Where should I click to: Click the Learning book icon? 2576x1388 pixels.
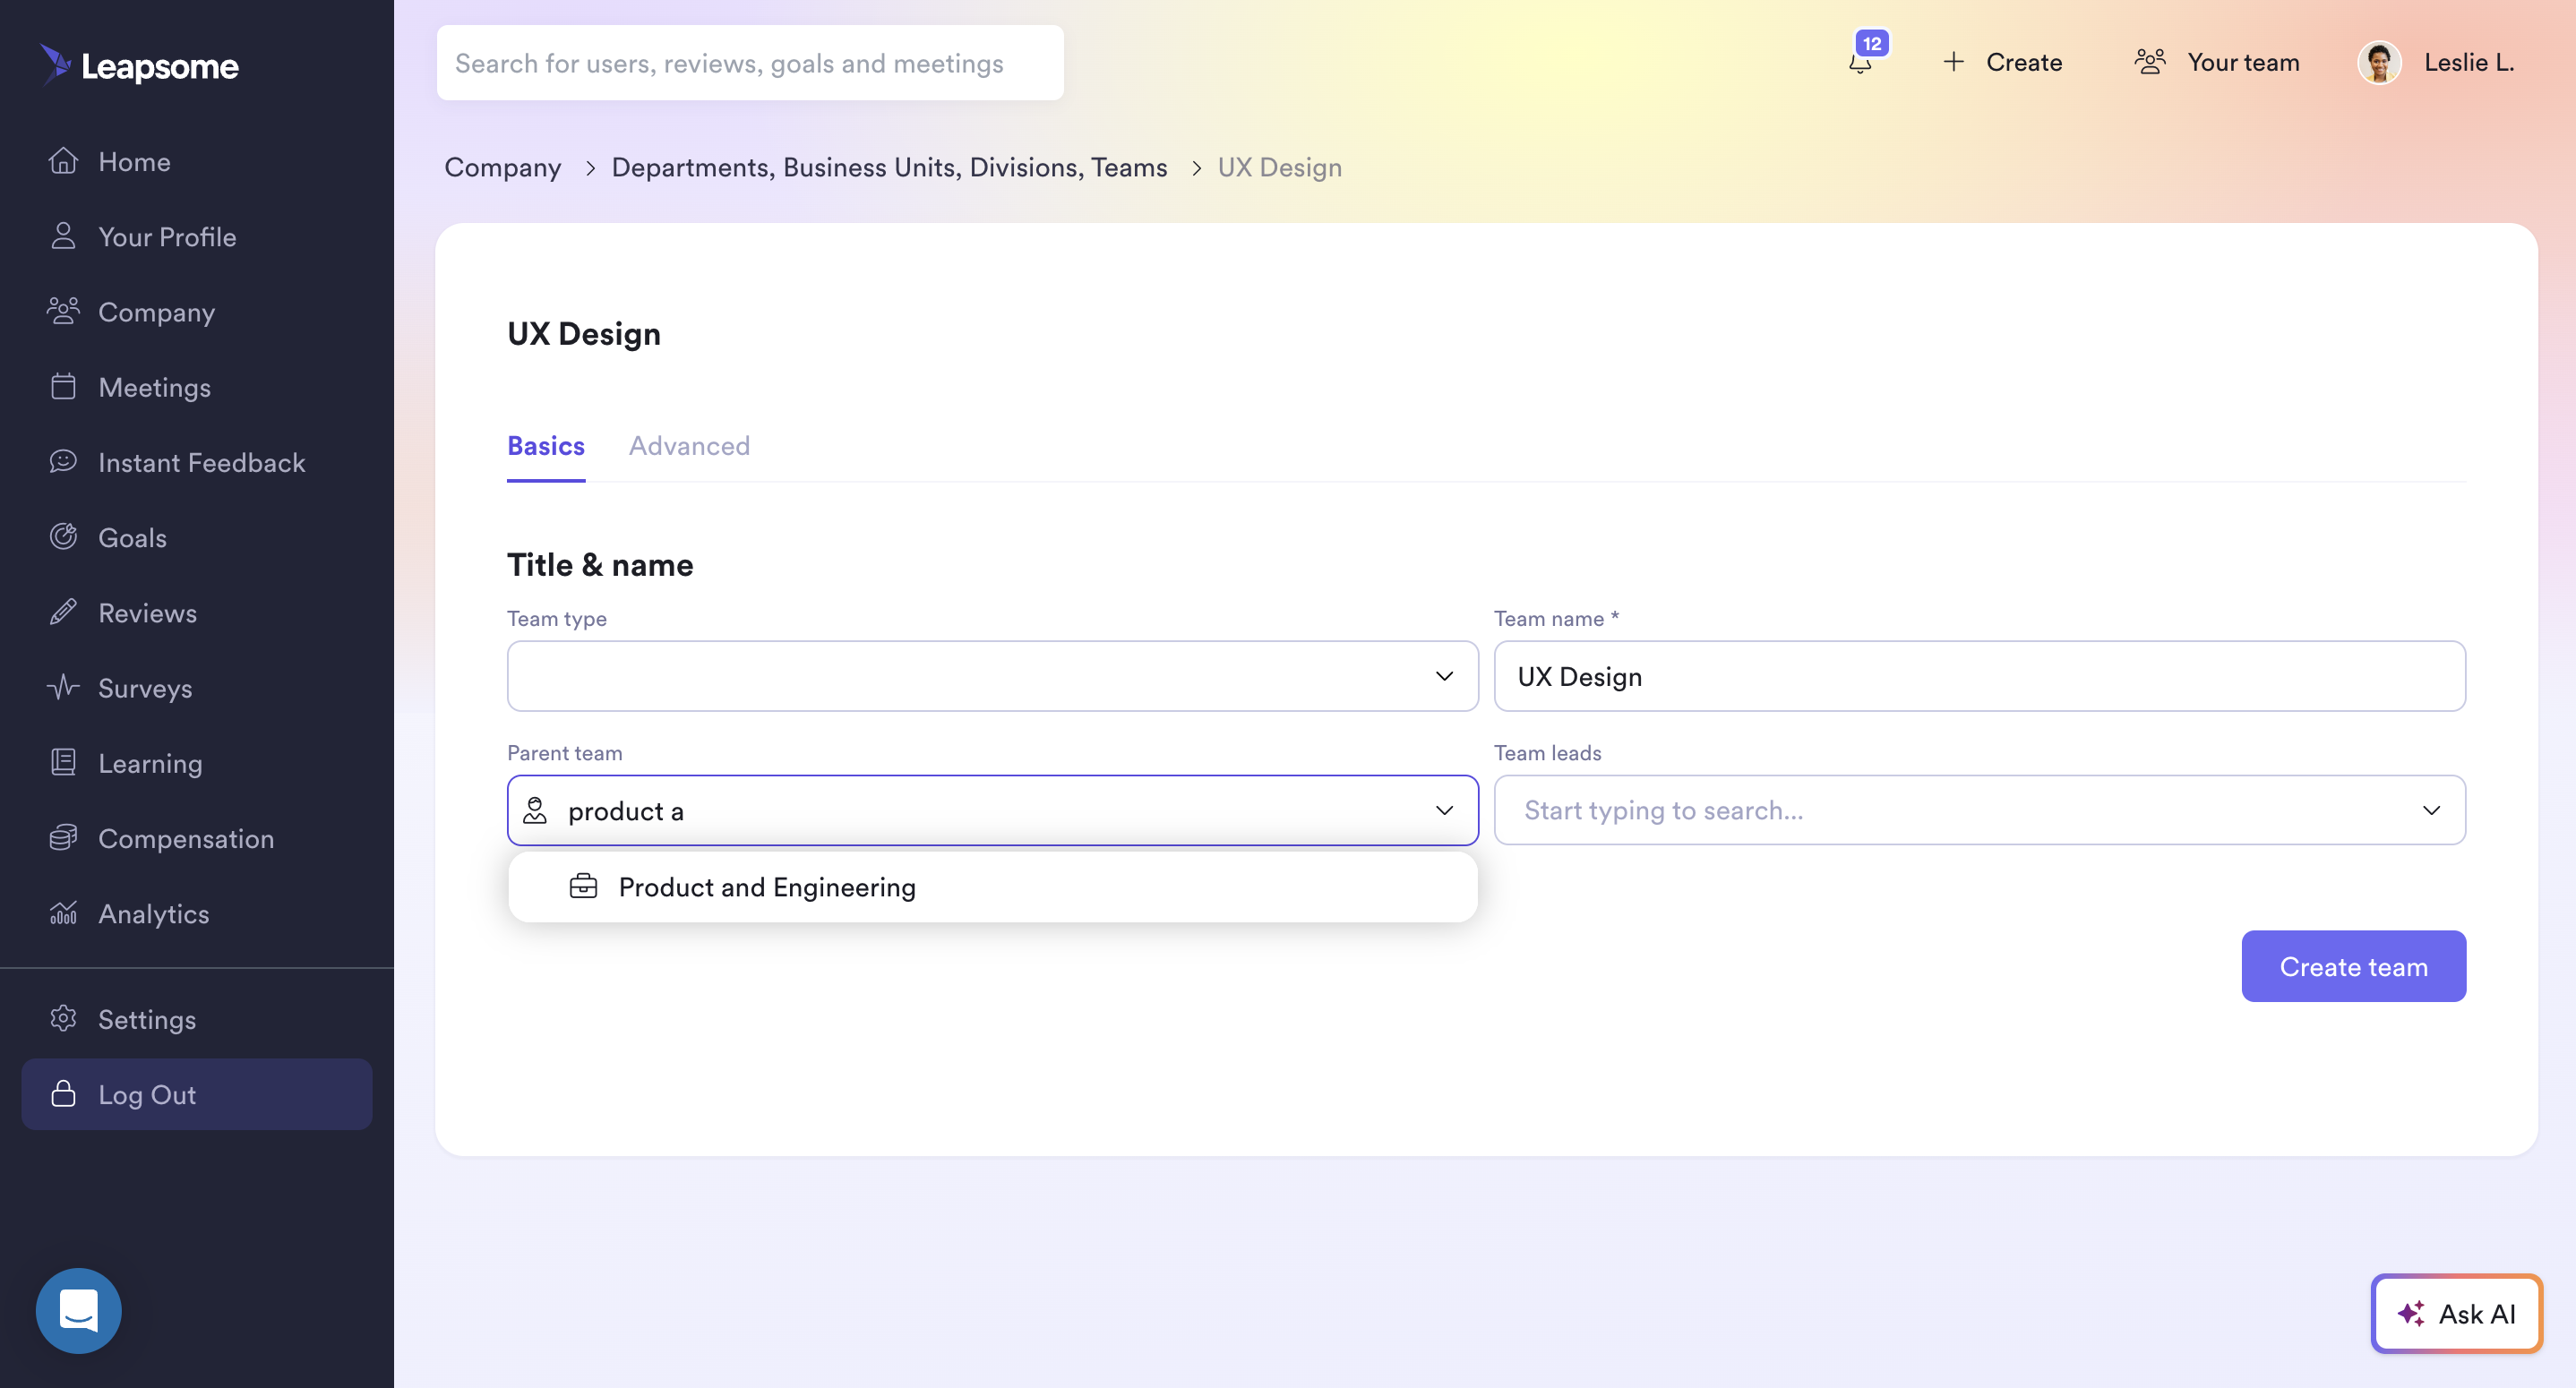(63, 762)
